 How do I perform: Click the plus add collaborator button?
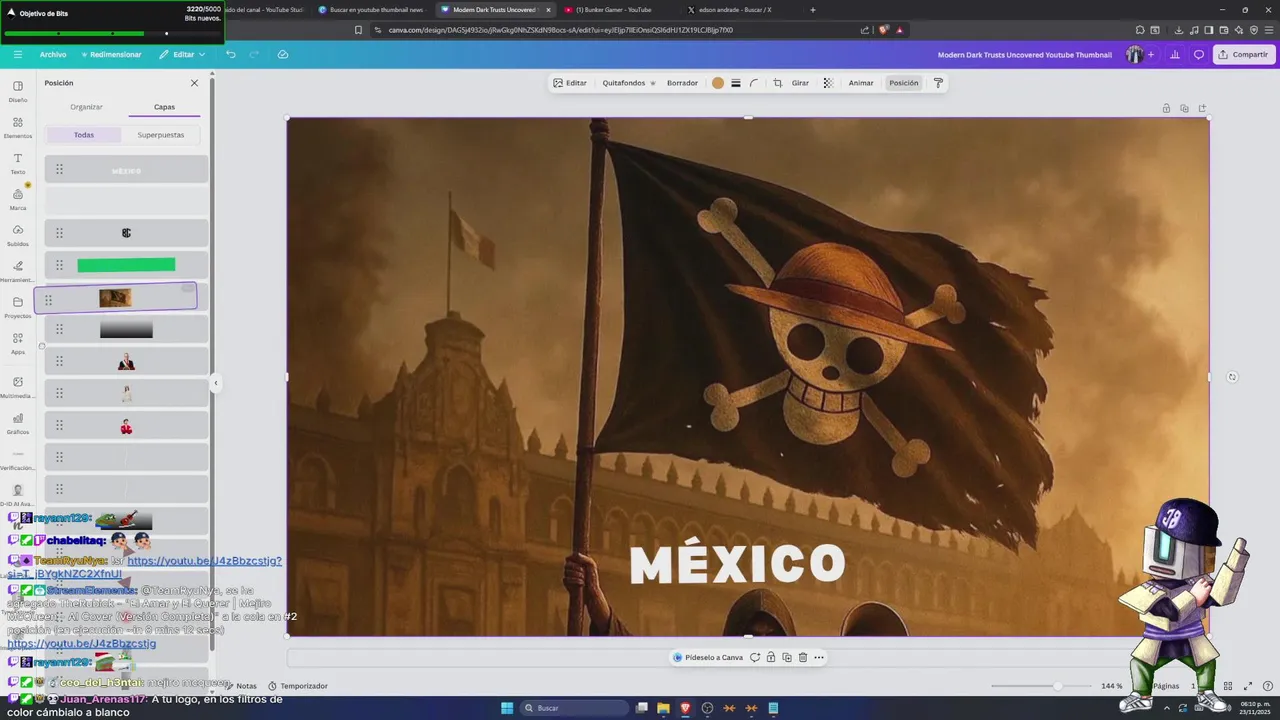(x=1151, y=54)
